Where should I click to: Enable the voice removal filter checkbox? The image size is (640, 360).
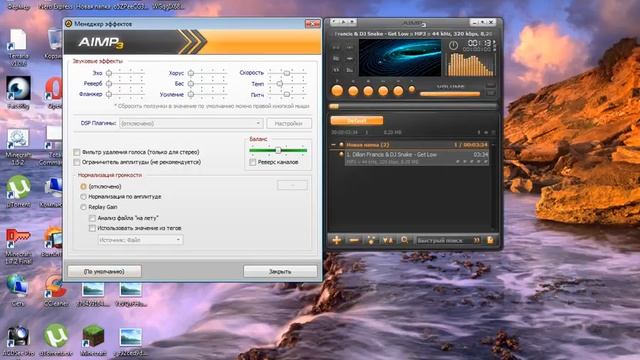point(76,152)
